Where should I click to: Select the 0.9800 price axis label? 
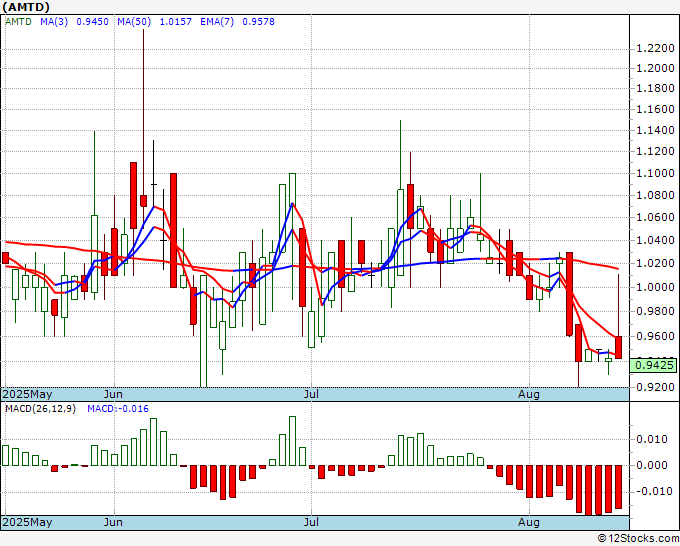655,311
